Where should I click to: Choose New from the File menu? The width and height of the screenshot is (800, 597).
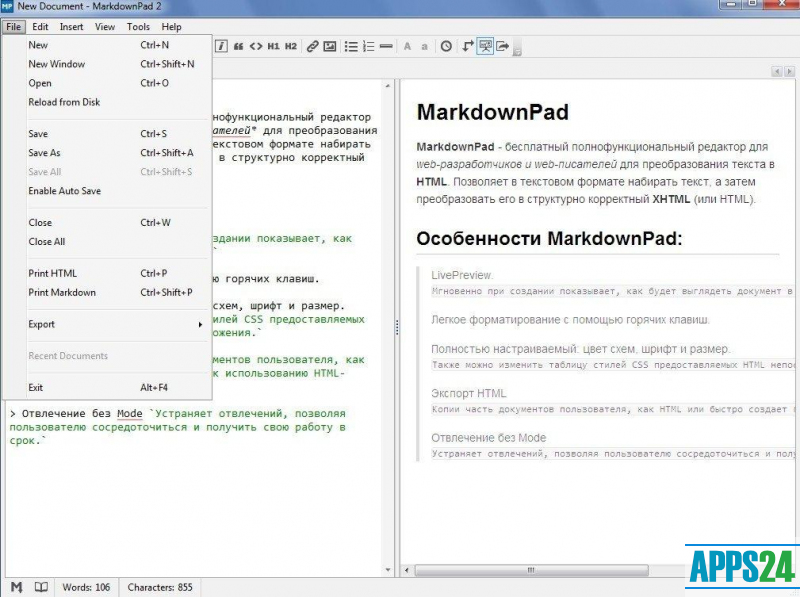click(x=107, y=45)
